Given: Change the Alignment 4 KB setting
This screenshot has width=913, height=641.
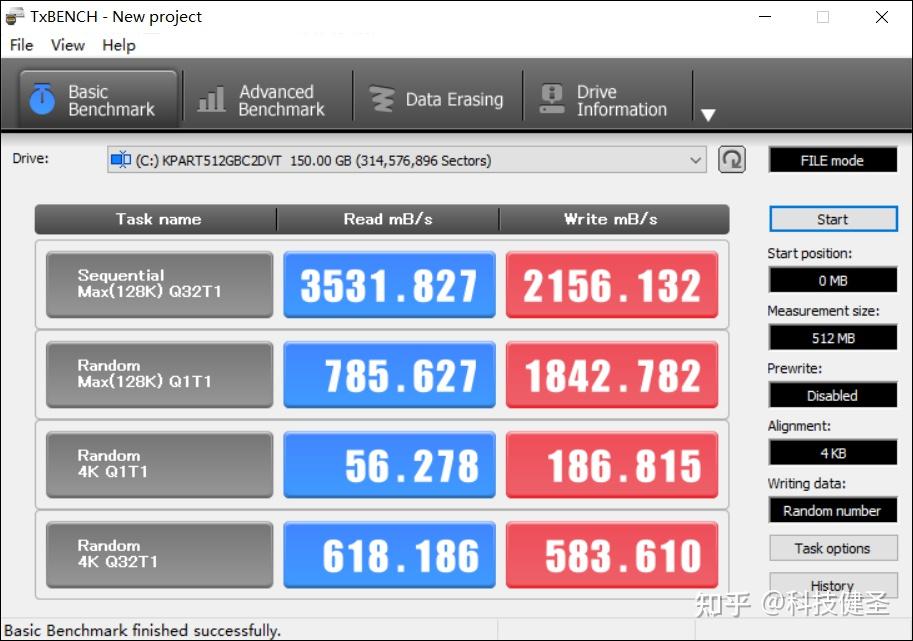Looking at the screenshot, I should click(x=833, y=453).
